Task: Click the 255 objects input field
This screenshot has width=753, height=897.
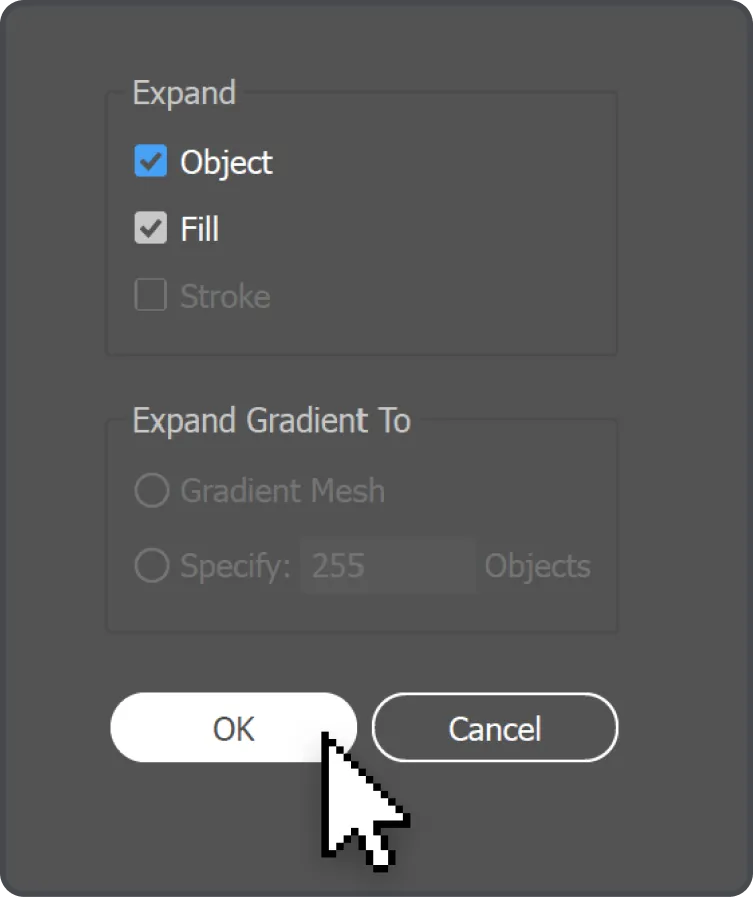Action: (x=388, y=565)
